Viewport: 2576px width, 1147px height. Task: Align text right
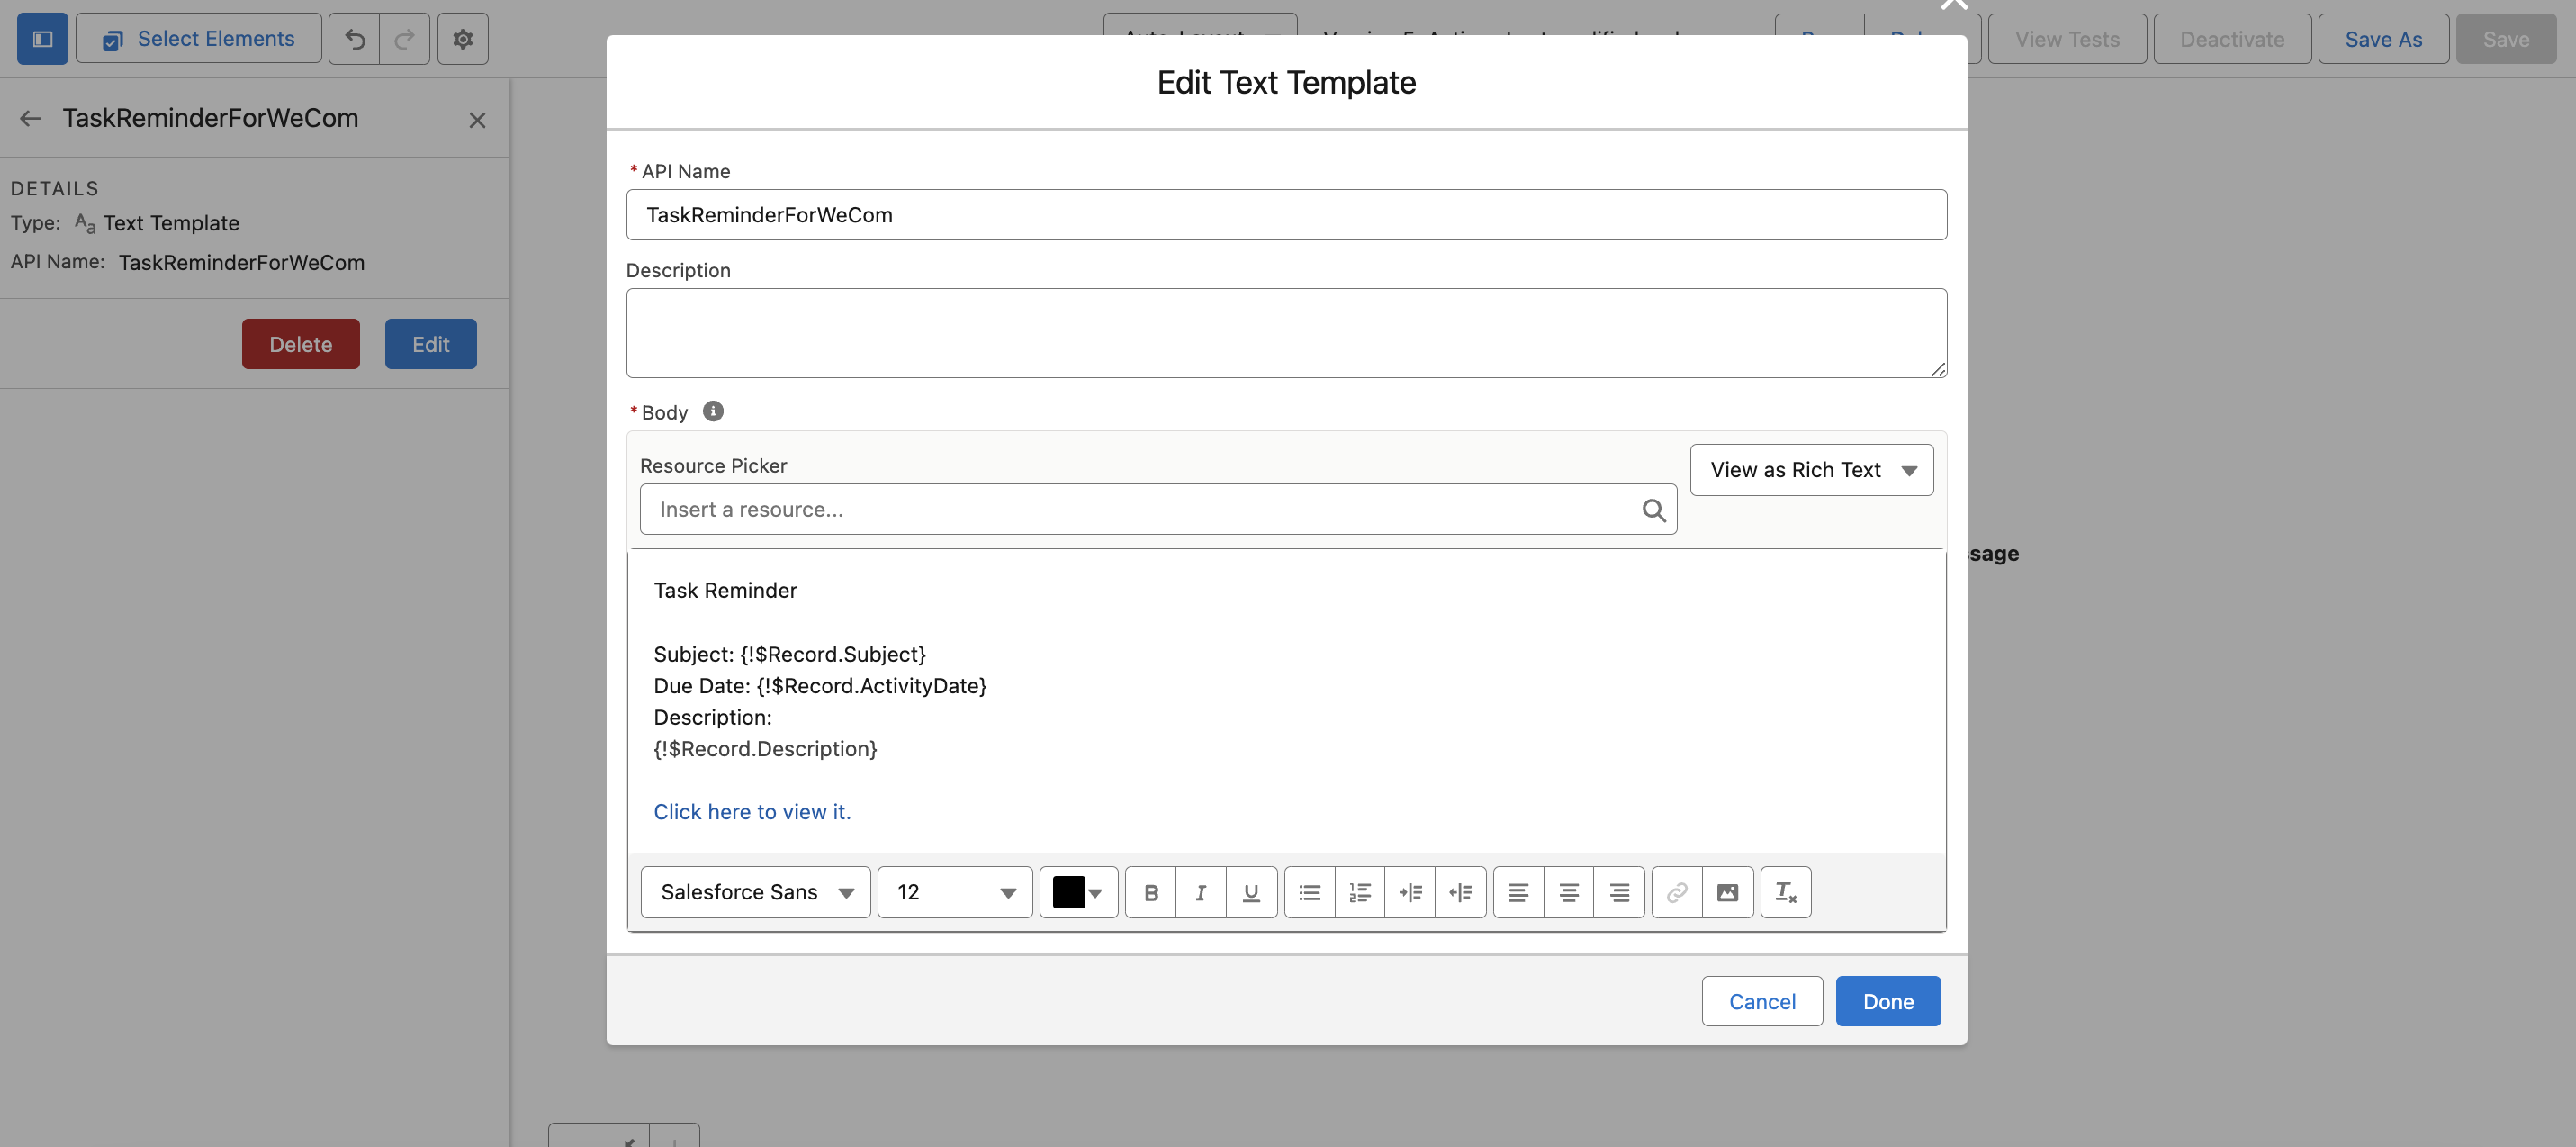click(x=1619, y=892)
